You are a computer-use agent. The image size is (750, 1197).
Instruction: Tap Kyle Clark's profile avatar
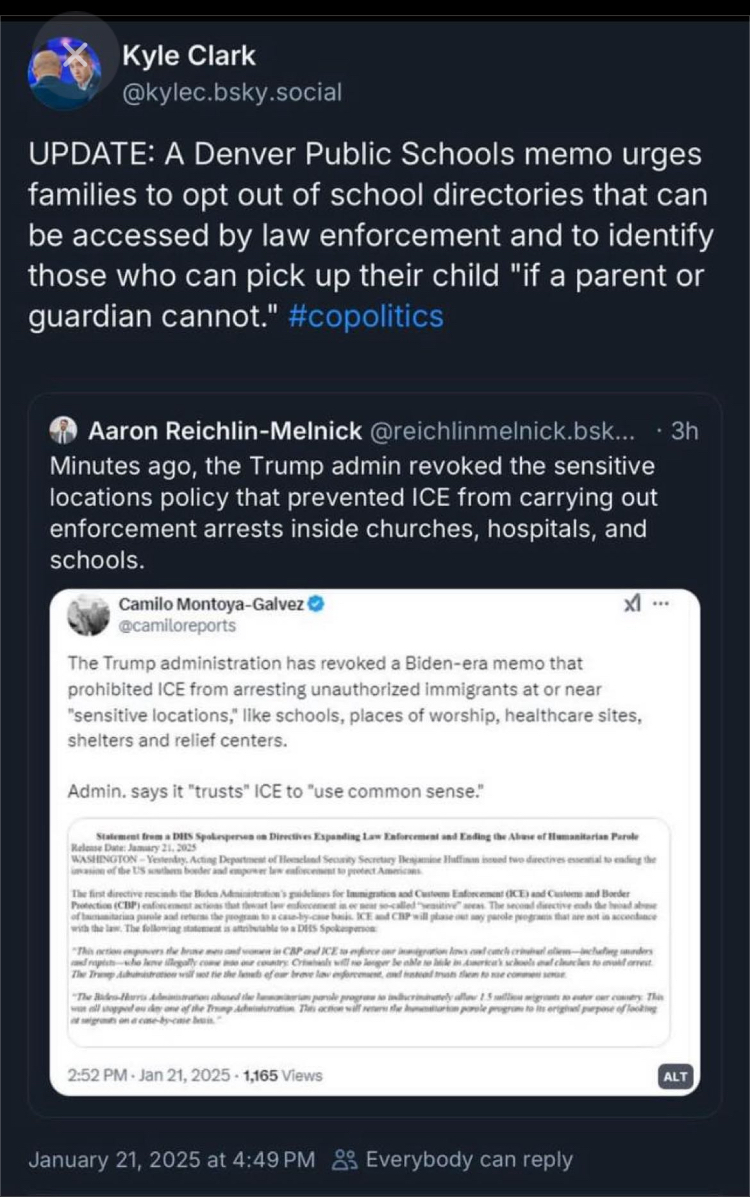click(64, 73)
